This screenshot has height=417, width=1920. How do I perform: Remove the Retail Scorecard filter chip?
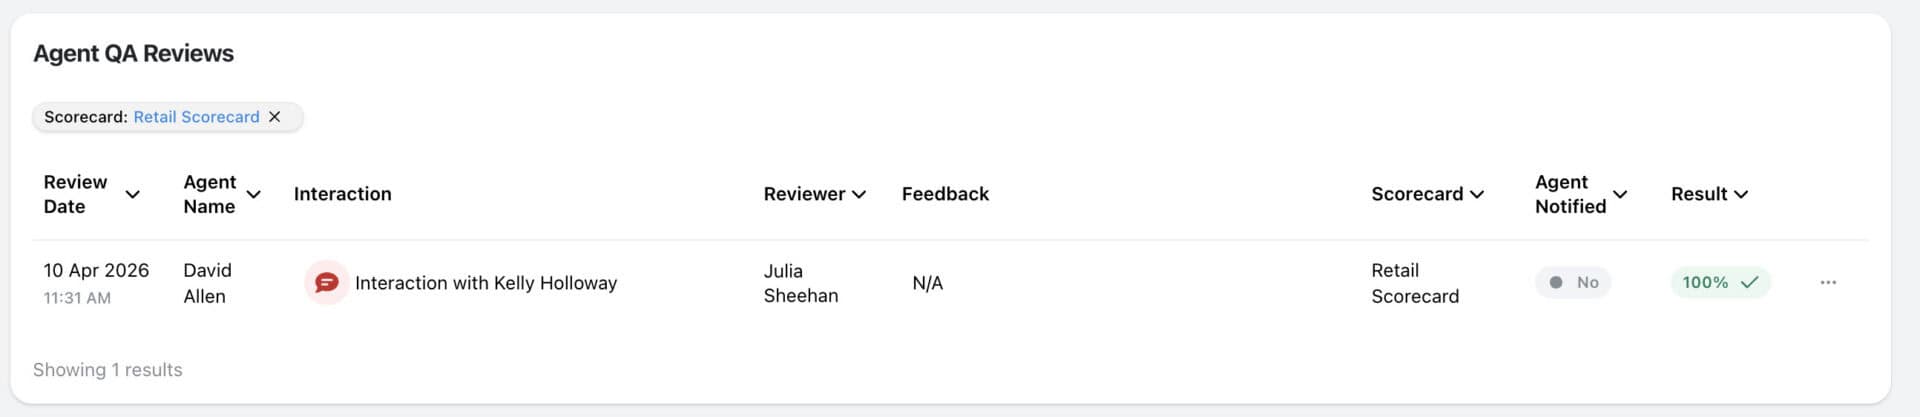coord(275,117)
